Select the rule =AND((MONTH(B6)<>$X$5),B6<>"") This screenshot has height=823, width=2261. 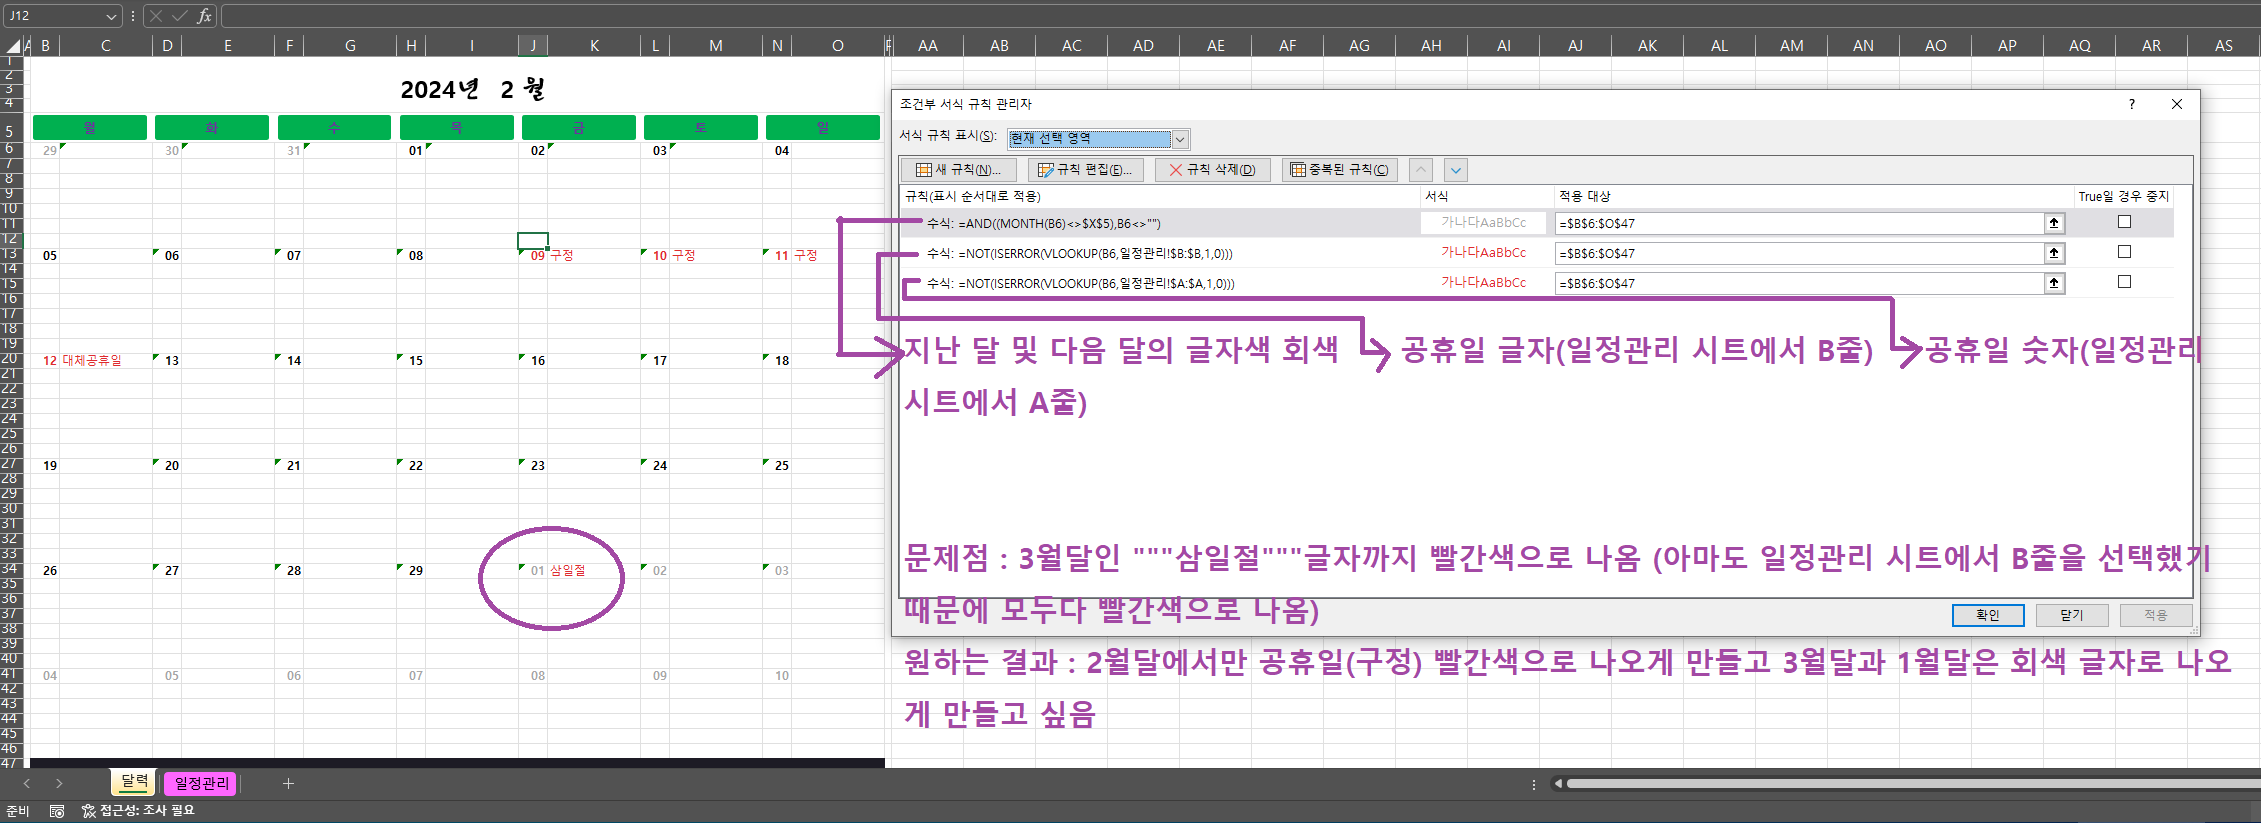tap(1044, 223)
